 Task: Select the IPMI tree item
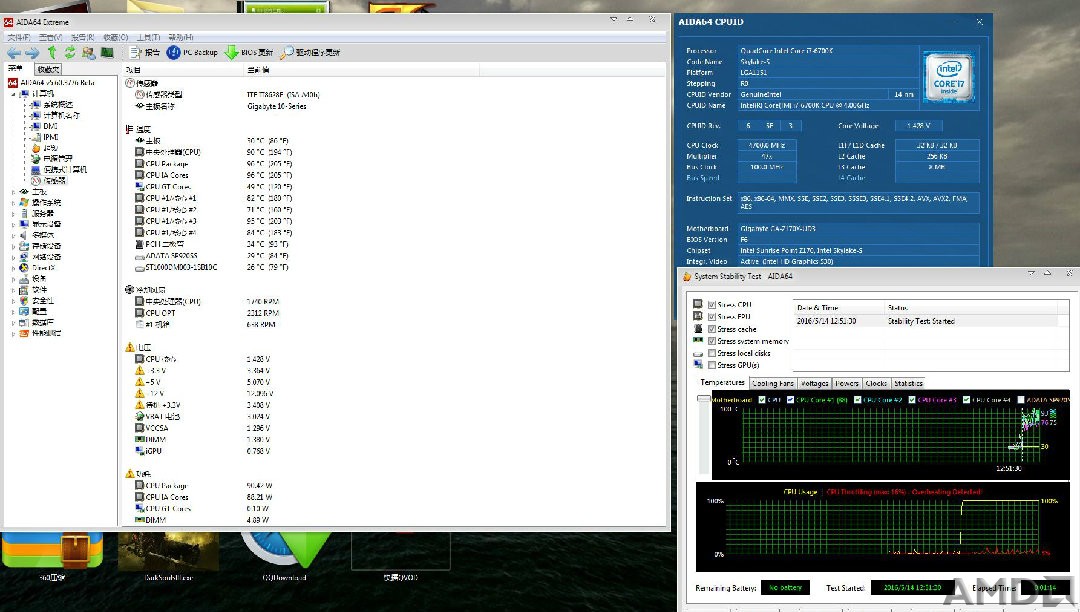click(45, 137)
